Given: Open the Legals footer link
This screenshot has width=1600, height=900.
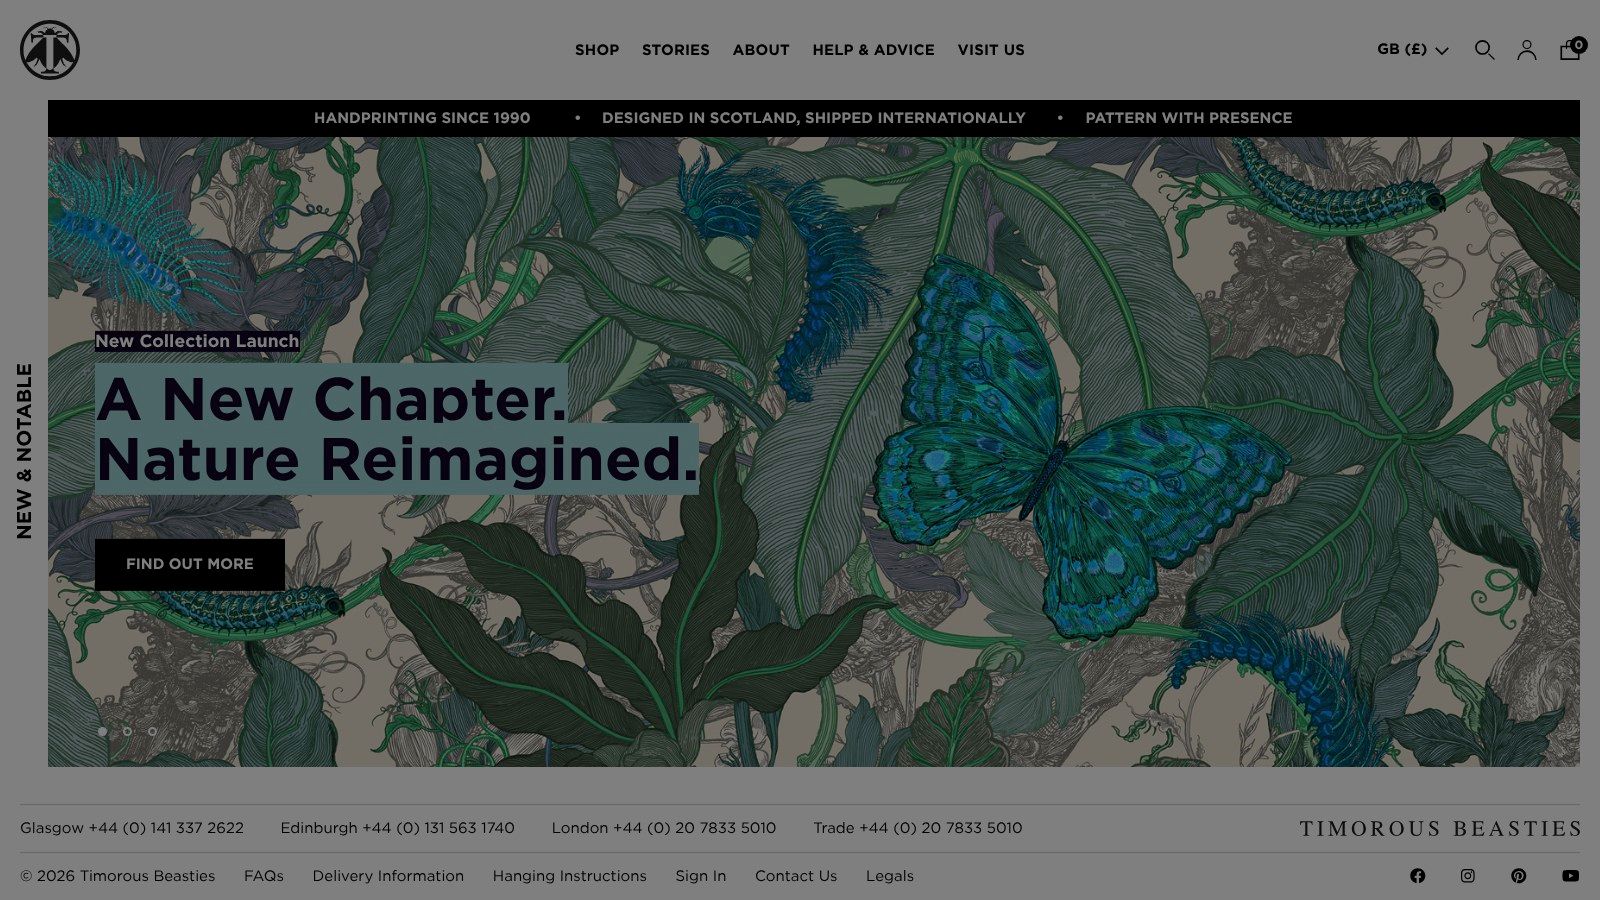Looking at the screenshot, I should tap(890, 876).
